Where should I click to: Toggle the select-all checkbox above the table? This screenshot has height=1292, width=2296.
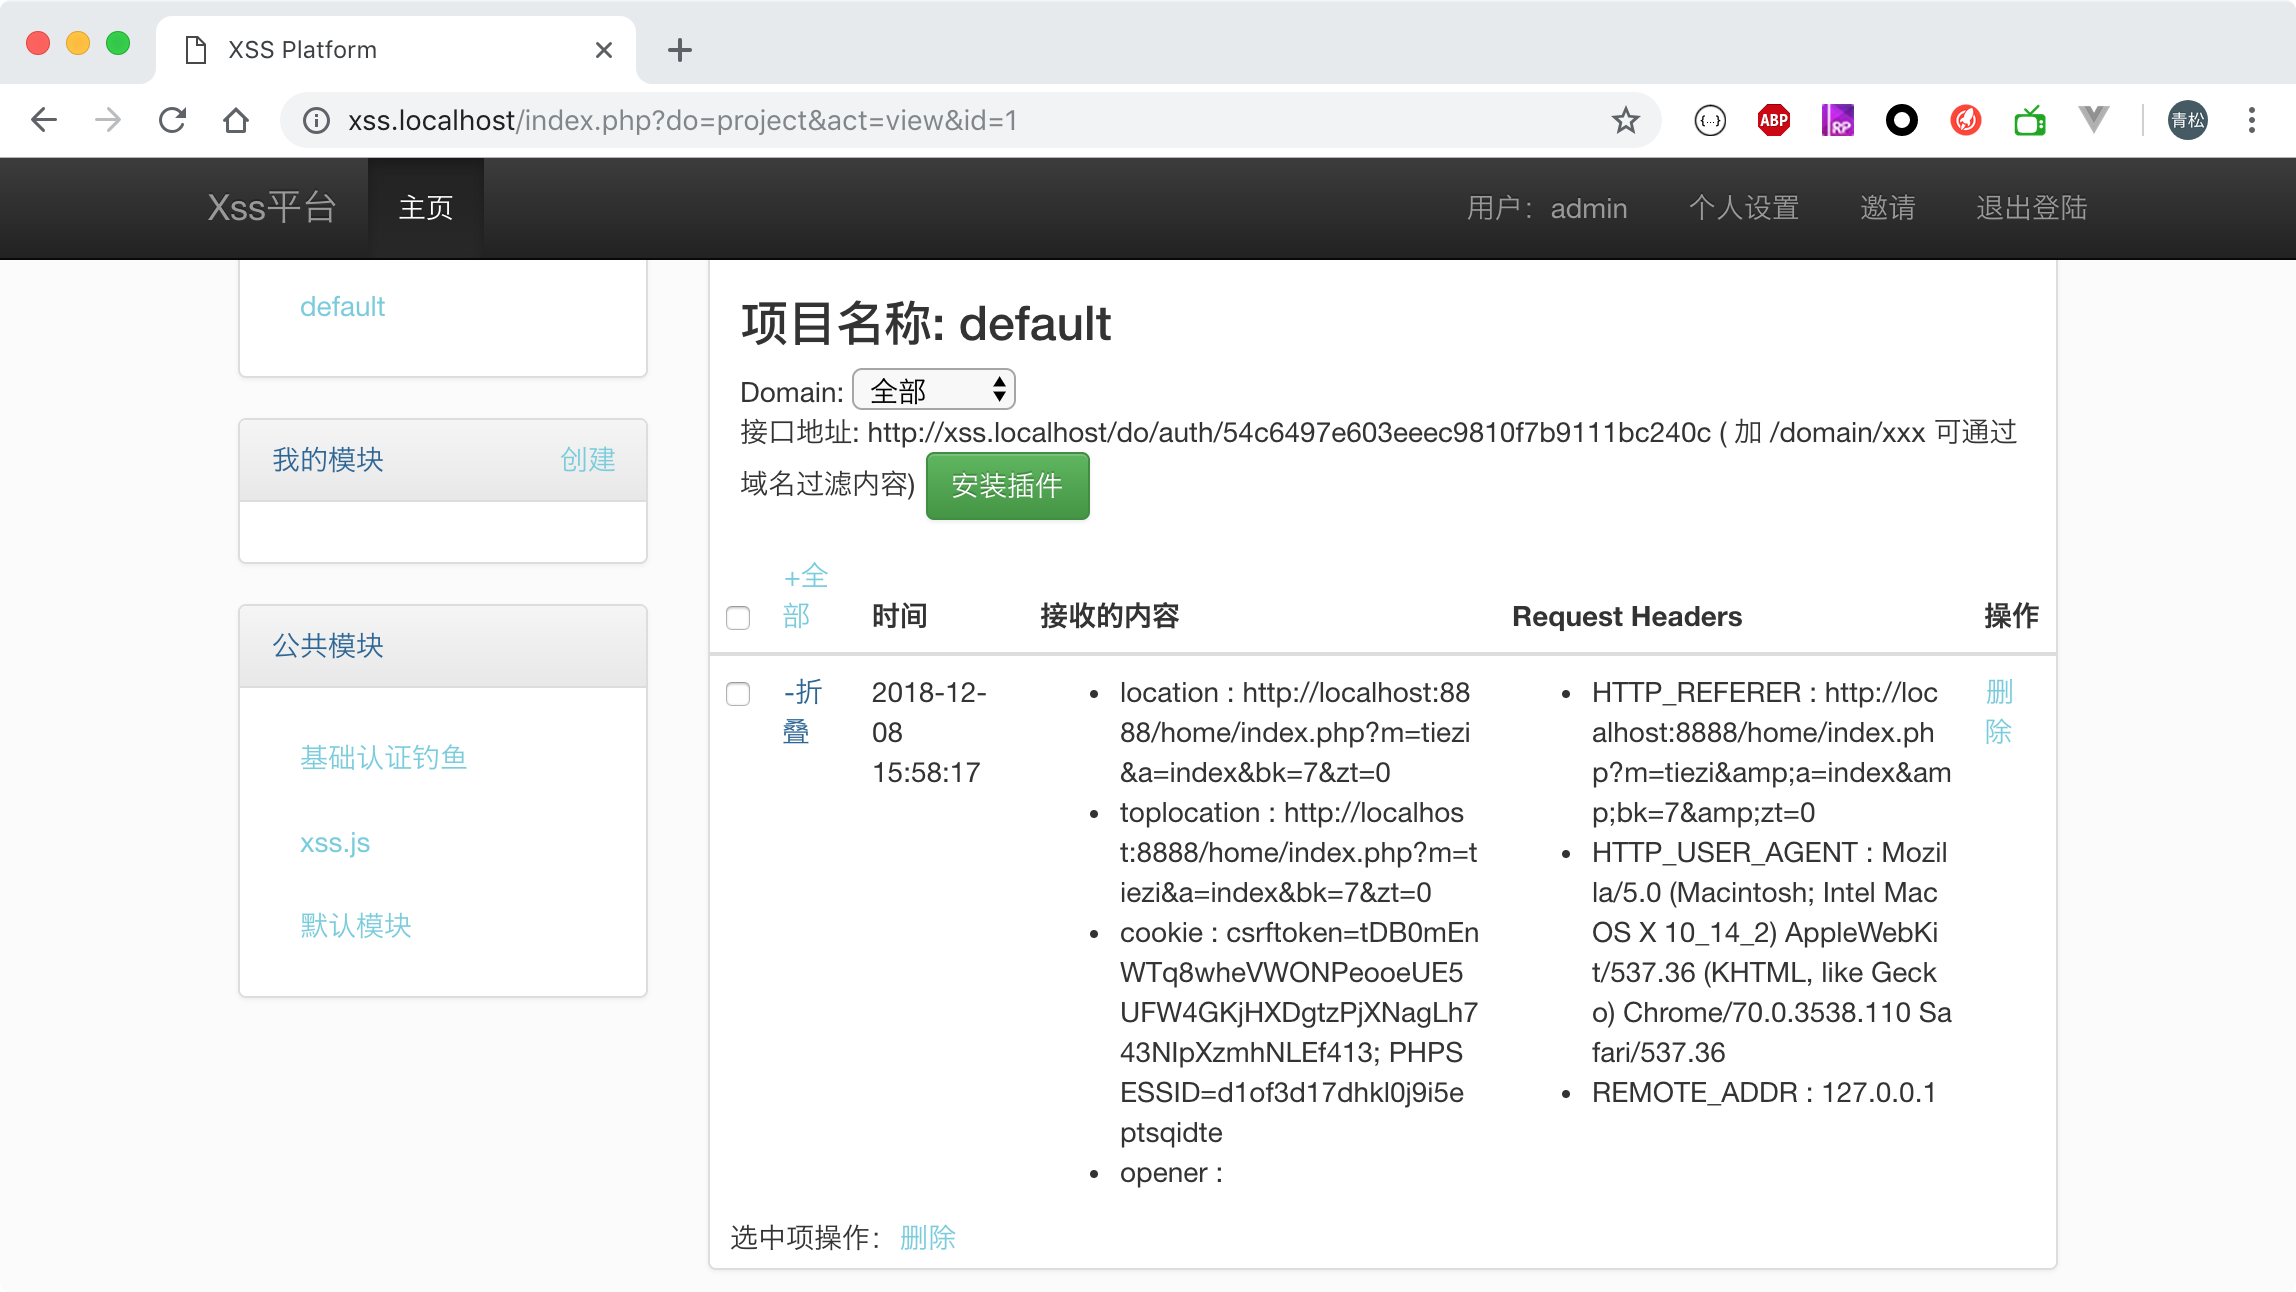coord(737,618)
